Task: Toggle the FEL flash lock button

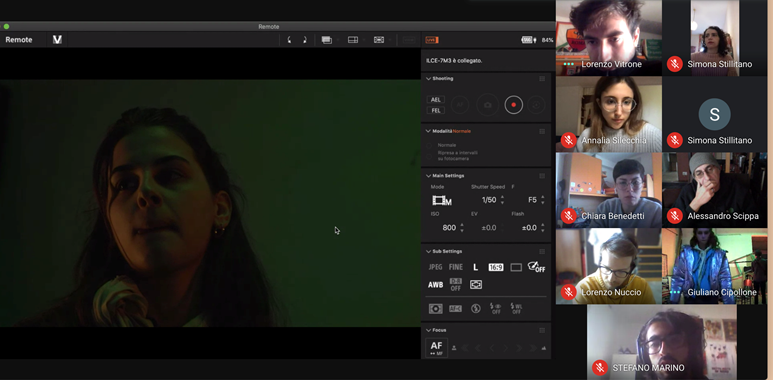Action: 435,110
